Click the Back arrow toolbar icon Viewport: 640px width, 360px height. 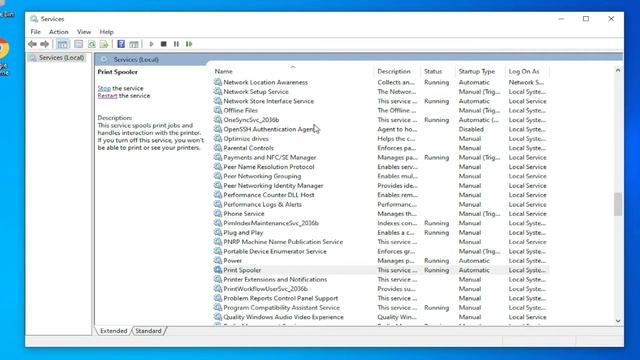click(x=32, y=44)
